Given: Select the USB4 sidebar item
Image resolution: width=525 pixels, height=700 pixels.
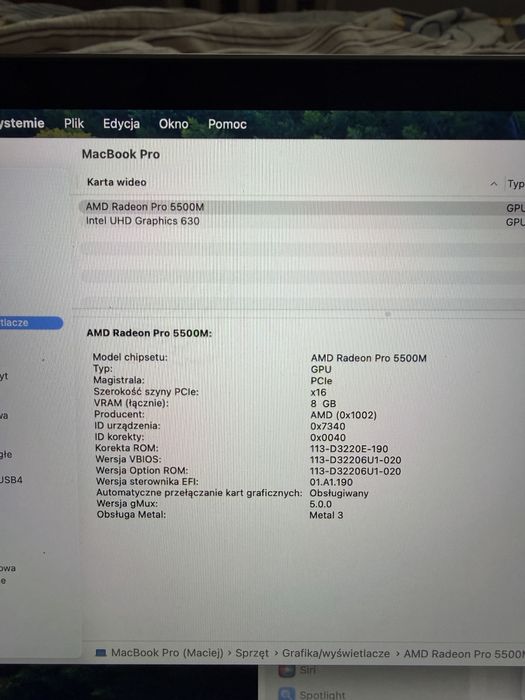Looking at the screenshot, I should click(11, 480).
